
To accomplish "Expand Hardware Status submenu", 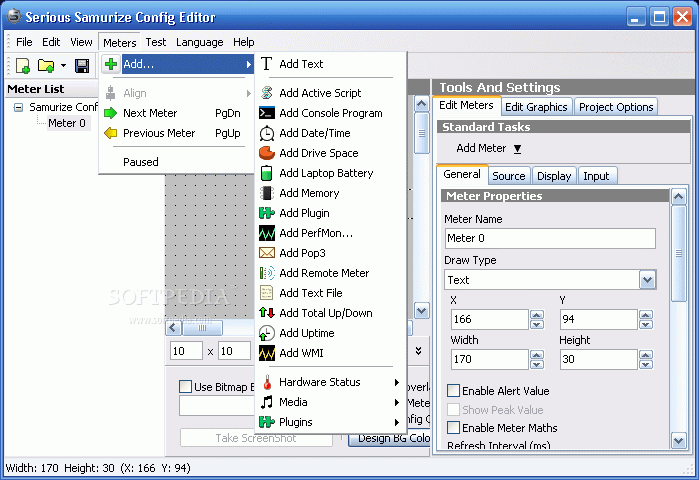I will coord(331,382).
